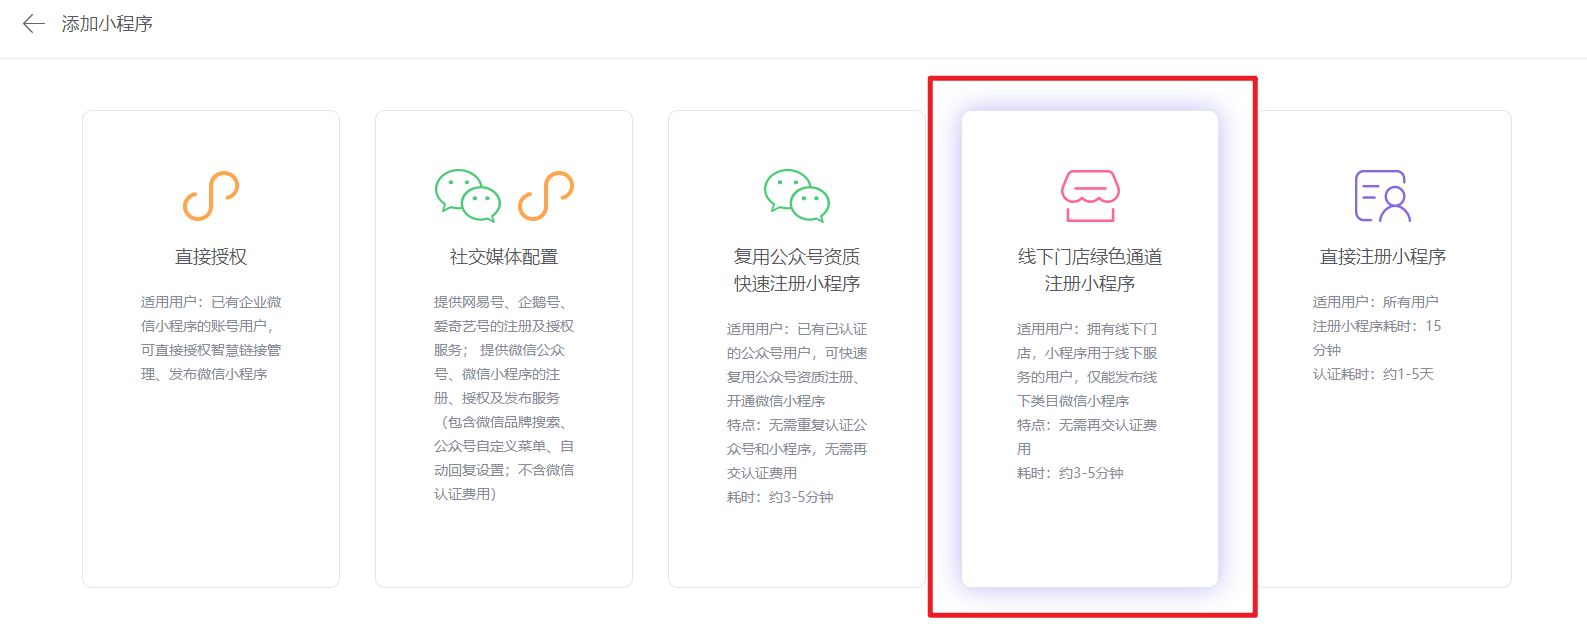The image size is (1587, 628).
Task: Select the 复用公众号资质 快速注册小程序 title
Action: (797, 270)
